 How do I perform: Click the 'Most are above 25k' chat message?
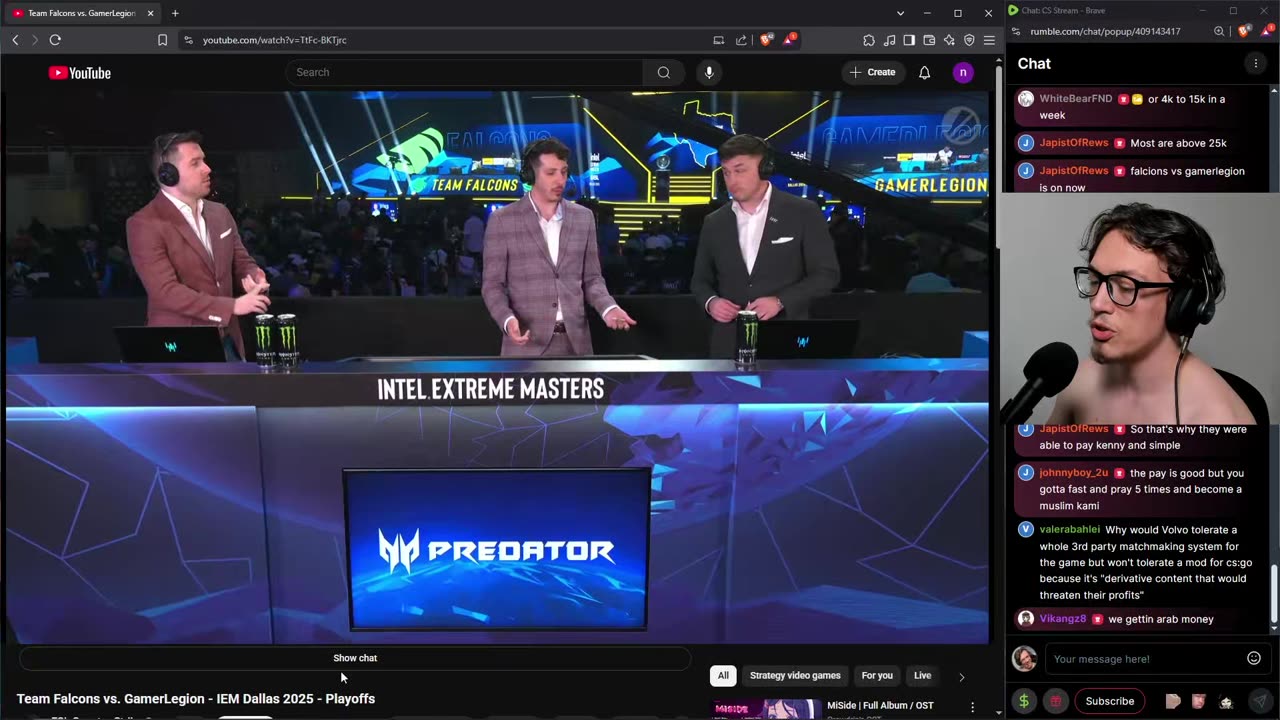point(1178,143)
